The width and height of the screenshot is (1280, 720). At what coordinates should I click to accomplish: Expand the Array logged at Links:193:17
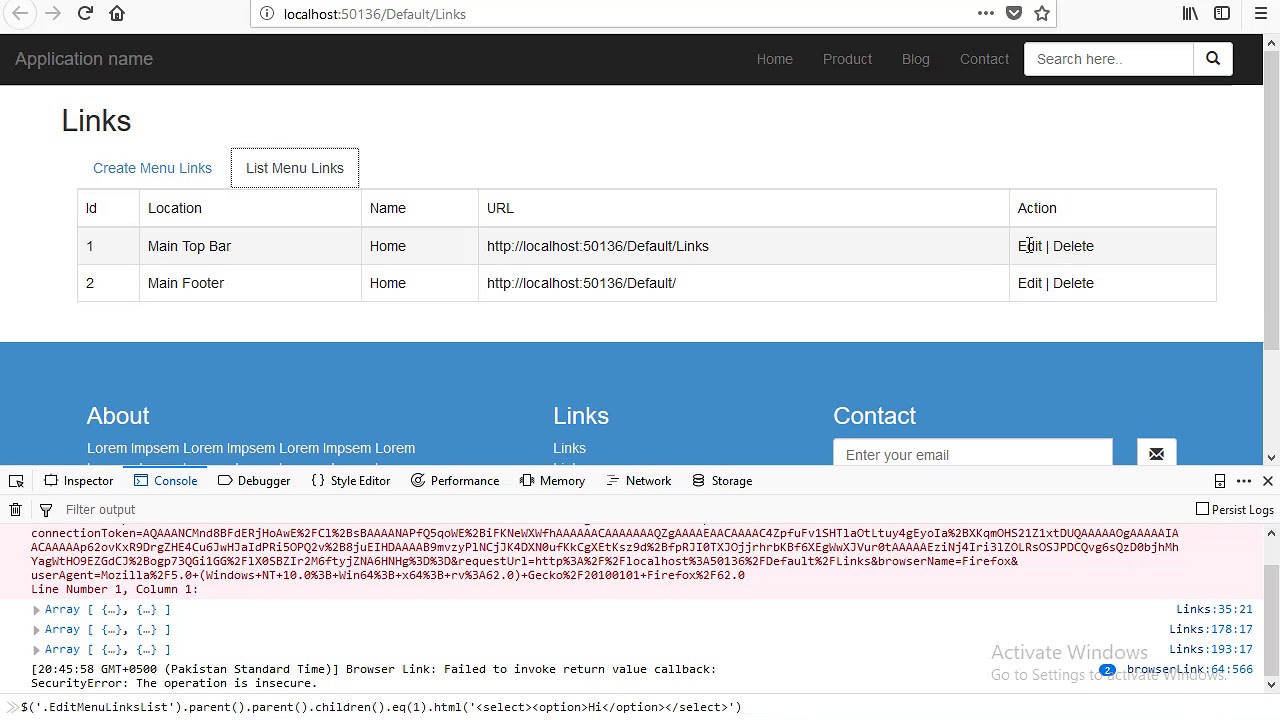(x=36, y=650)
